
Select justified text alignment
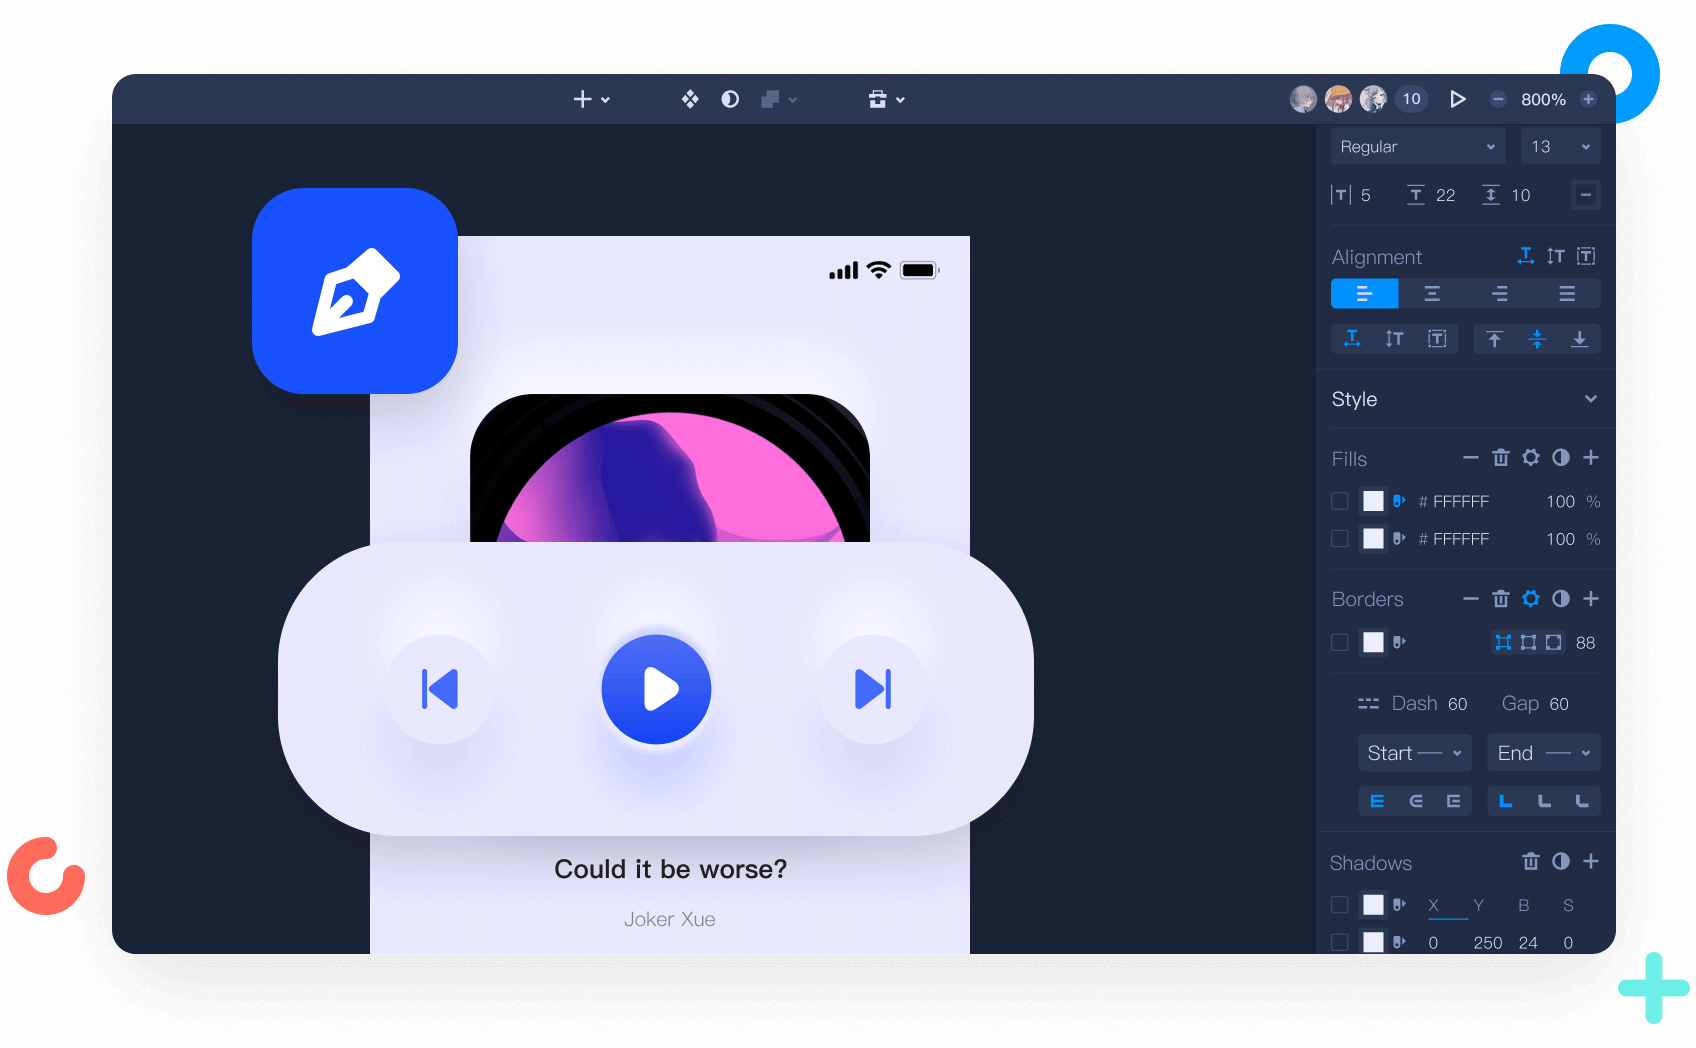pyautogui.click(x=1567, y=294)
